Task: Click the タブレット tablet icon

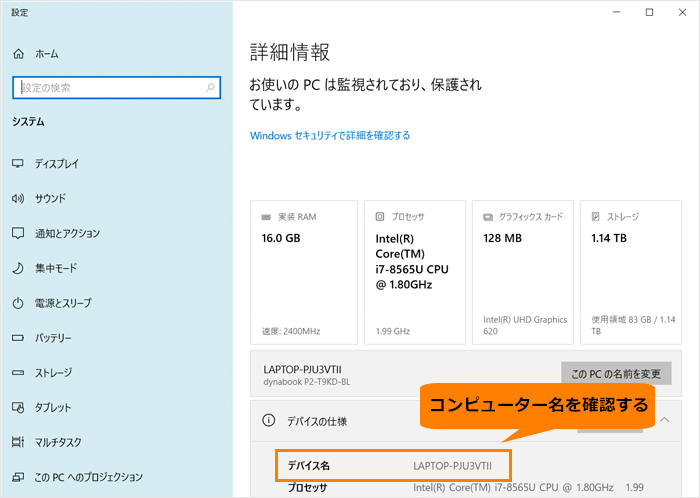Action: coord(18,407)
